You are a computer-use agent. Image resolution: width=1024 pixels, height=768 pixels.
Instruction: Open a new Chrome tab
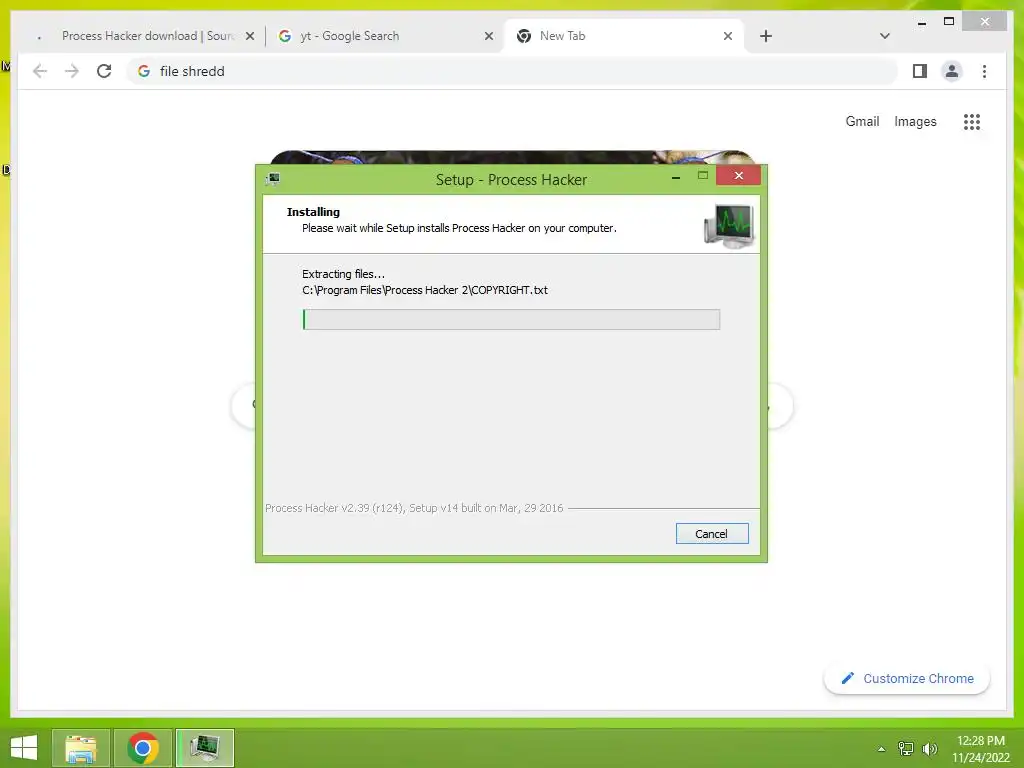766,36
